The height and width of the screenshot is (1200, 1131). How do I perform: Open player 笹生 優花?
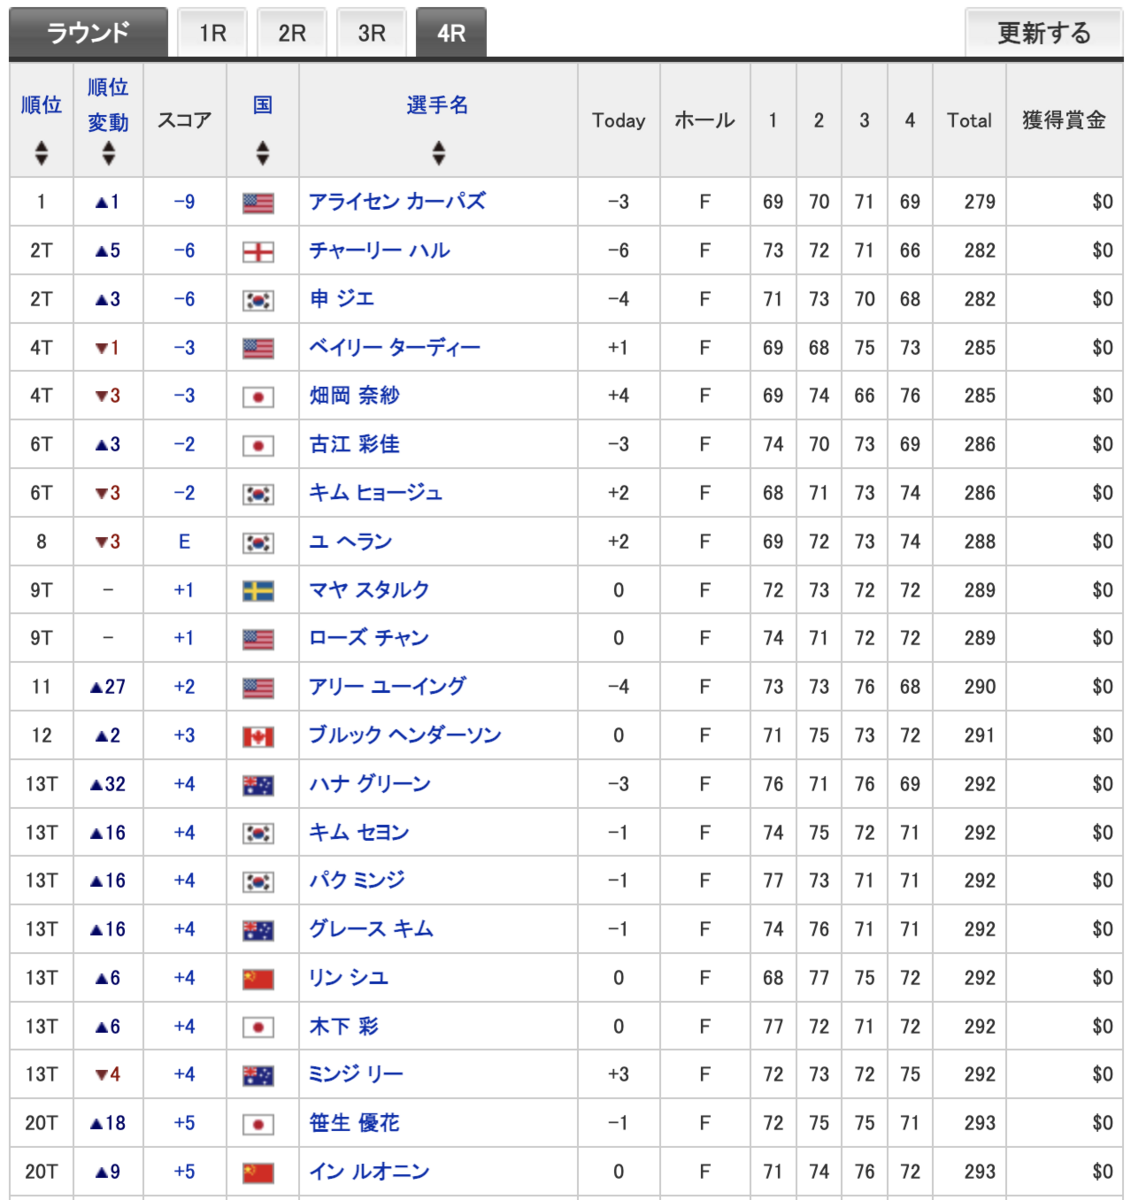coord(354,1123)
